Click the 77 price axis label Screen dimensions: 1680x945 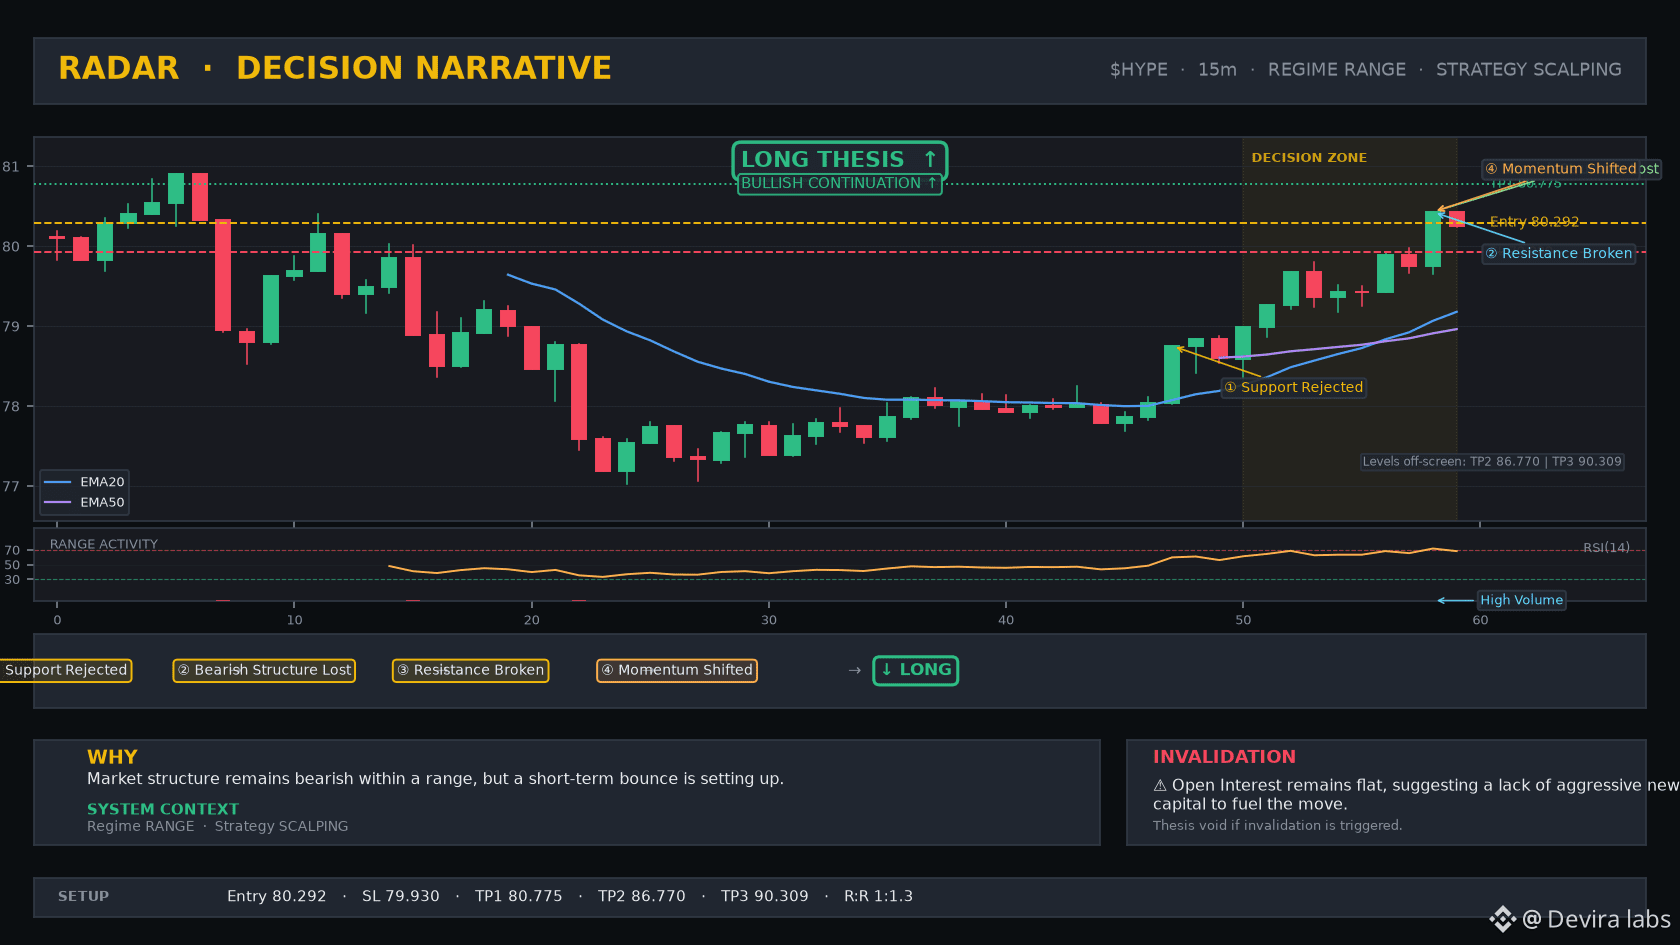click(11, 487)
